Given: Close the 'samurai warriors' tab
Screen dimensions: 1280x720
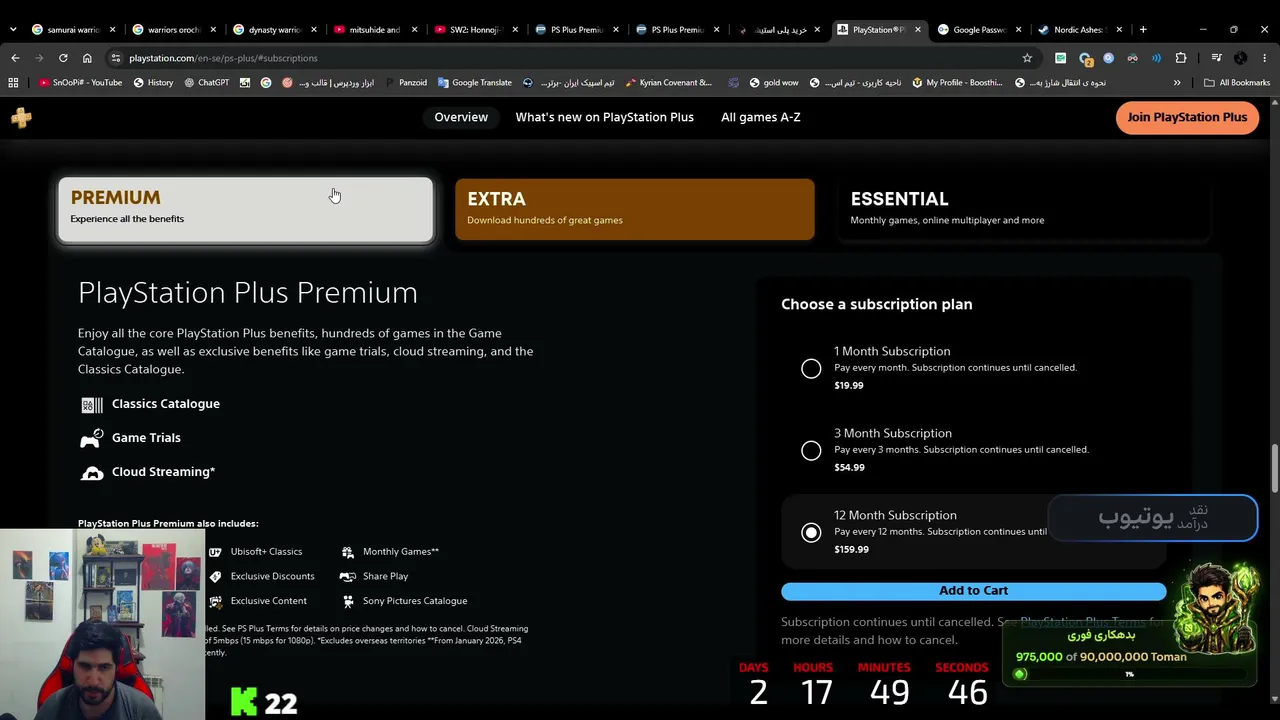Looking at the screenshot, I should pyautogui.click(x=112, y=30).
